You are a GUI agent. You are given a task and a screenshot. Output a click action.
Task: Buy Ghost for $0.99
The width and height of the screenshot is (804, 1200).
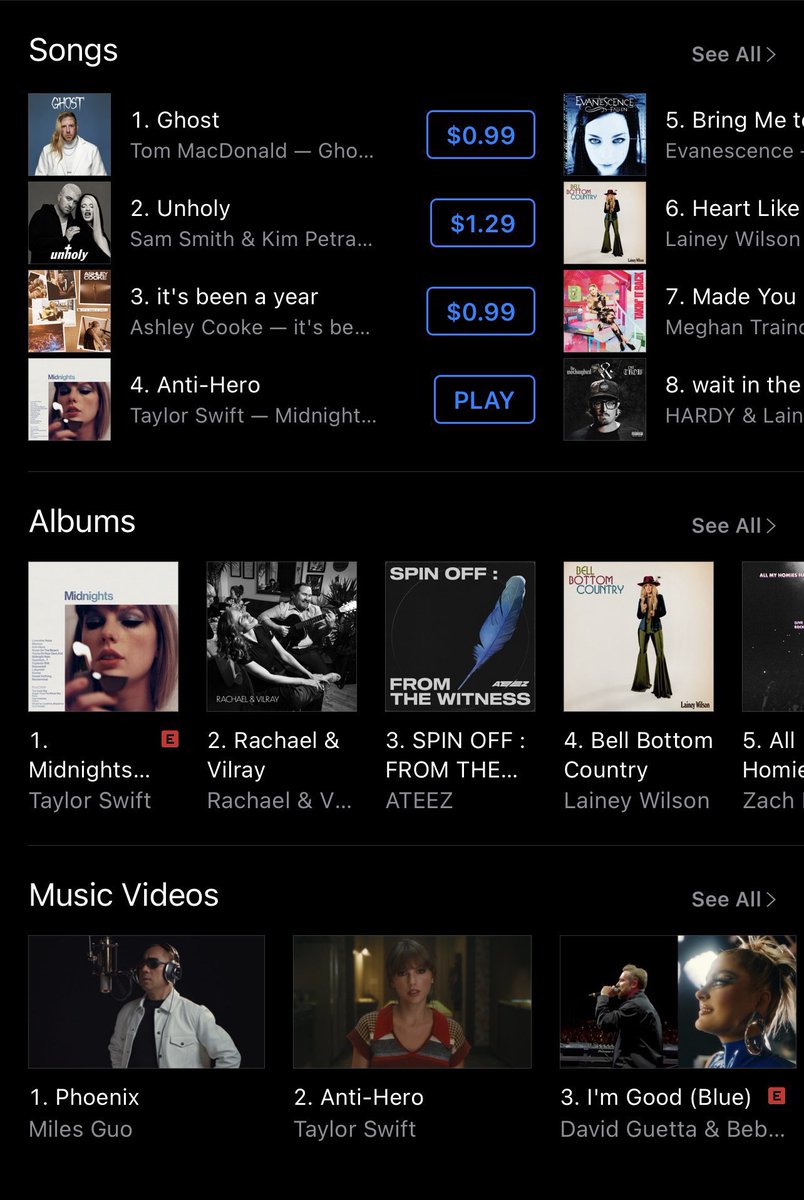(481, 135)
